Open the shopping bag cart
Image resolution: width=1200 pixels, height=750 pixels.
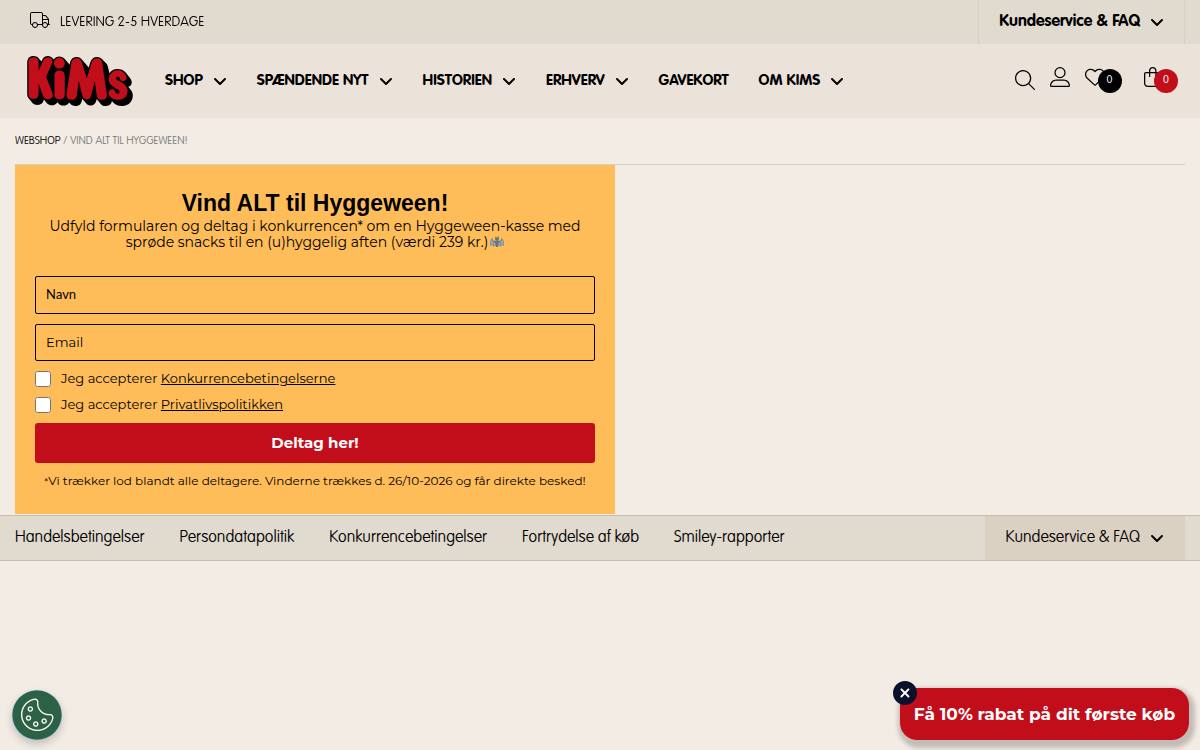point(1153,78)
